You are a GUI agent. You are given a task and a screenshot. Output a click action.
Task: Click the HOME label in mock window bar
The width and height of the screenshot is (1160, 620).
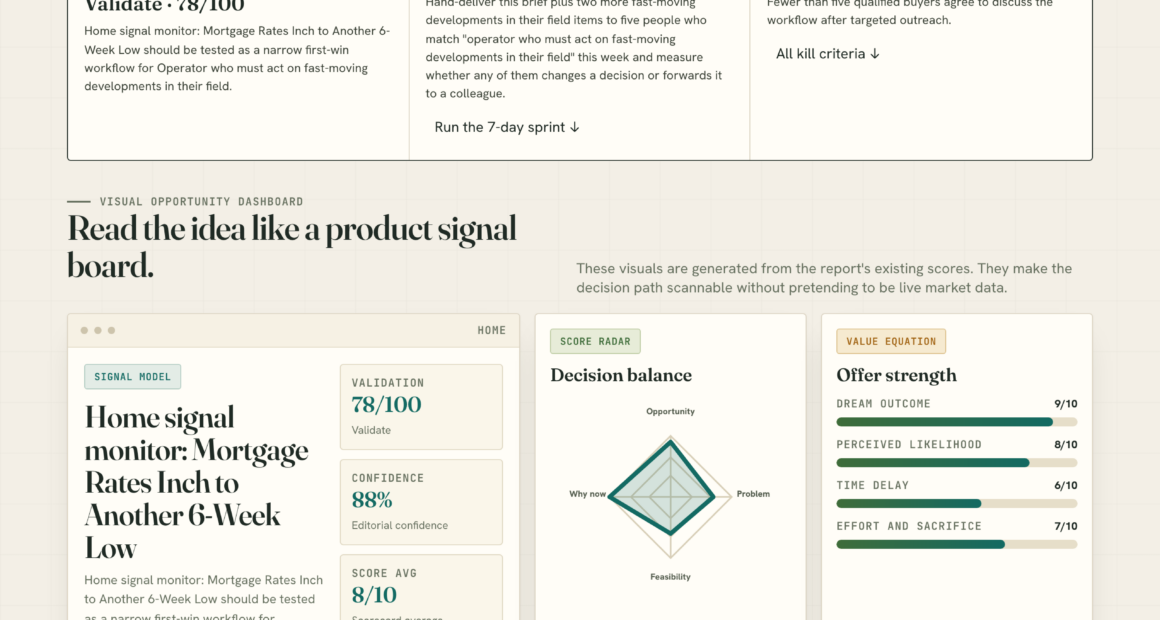pos(491,331)
